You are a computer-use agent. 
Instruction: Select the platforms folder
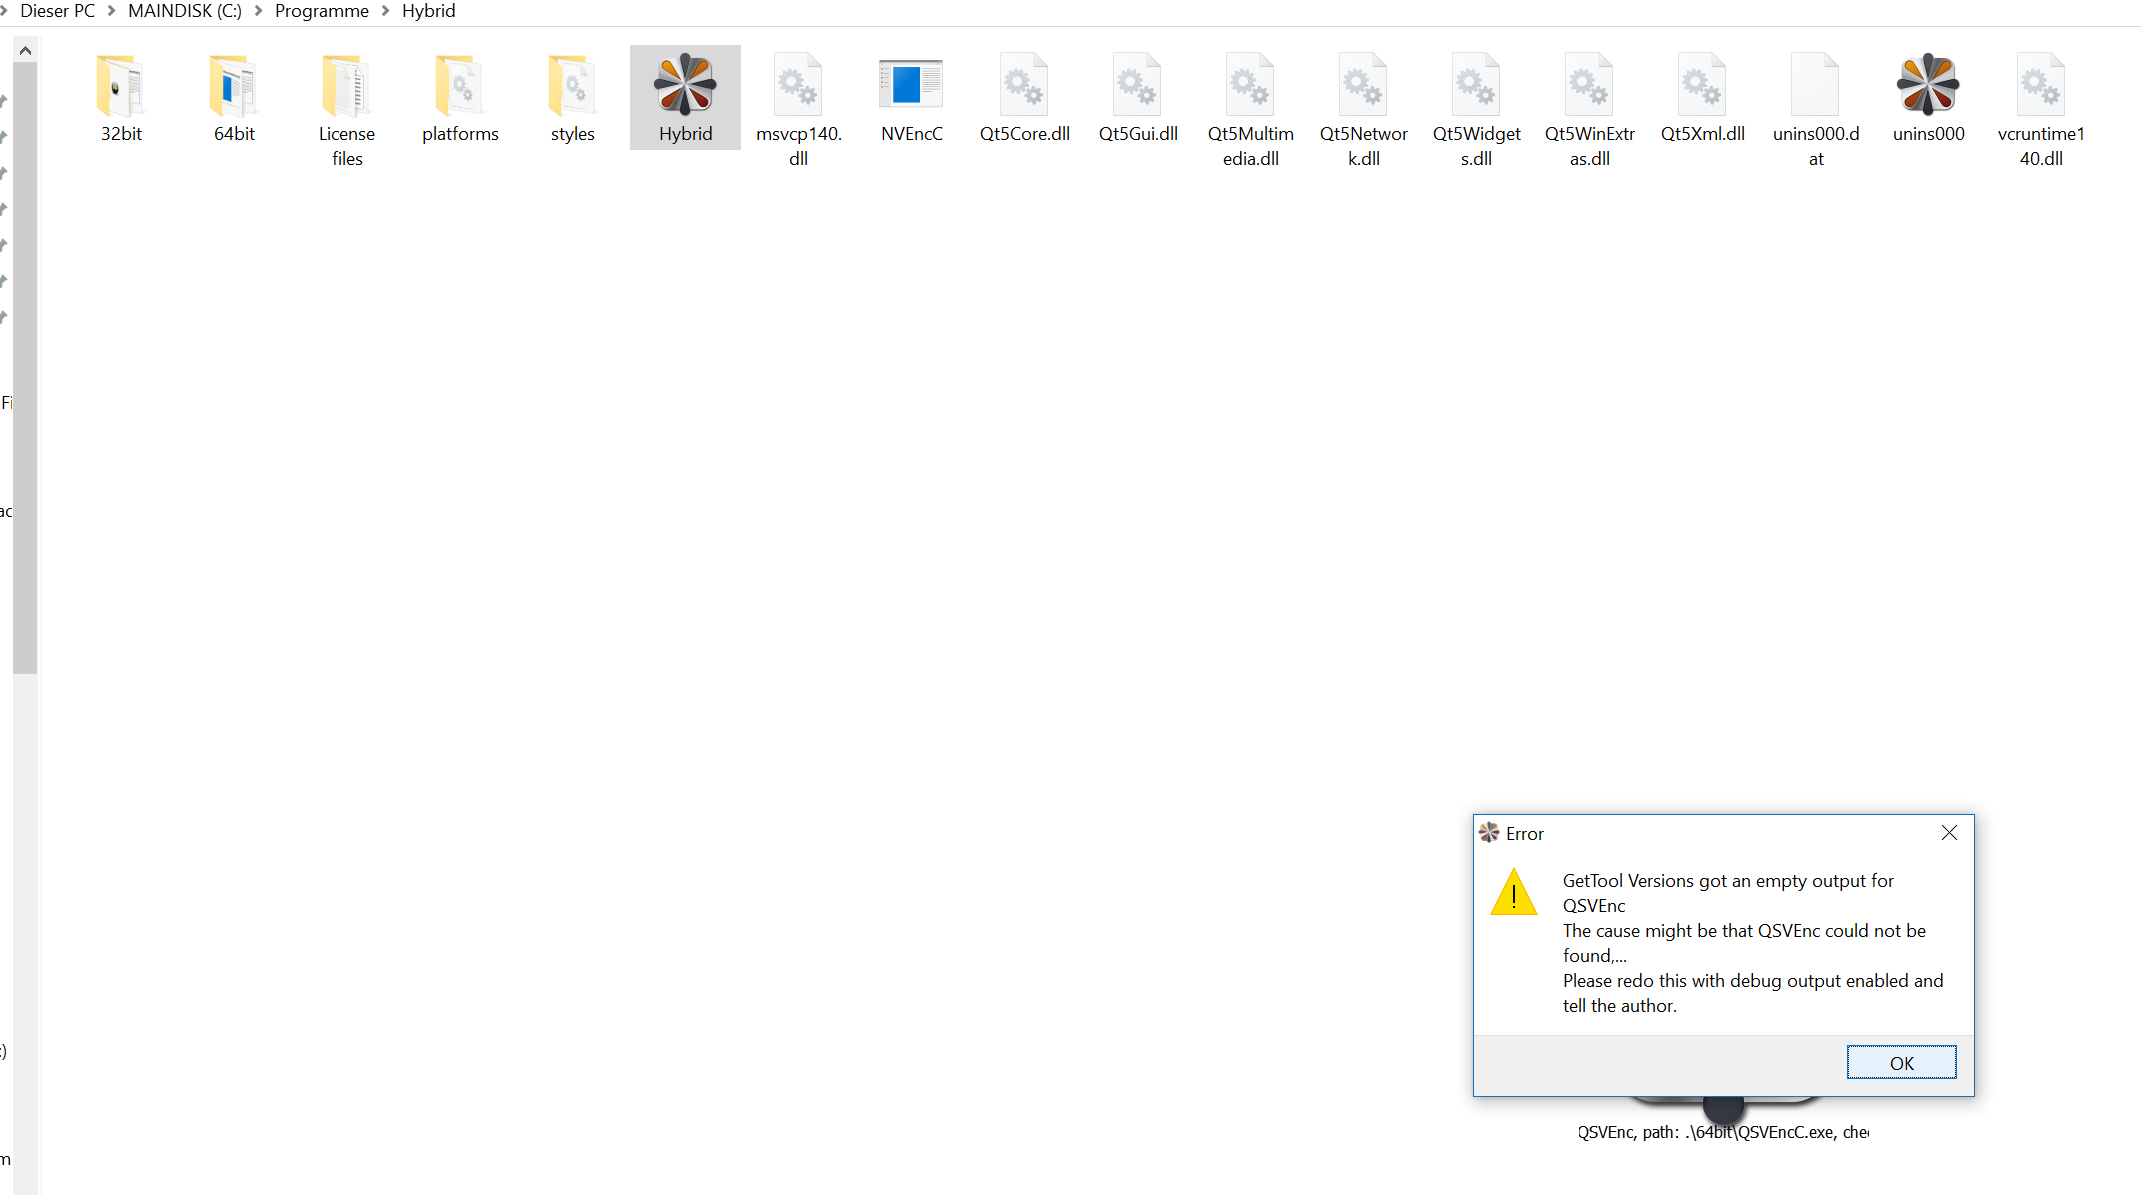pos(460,86)
